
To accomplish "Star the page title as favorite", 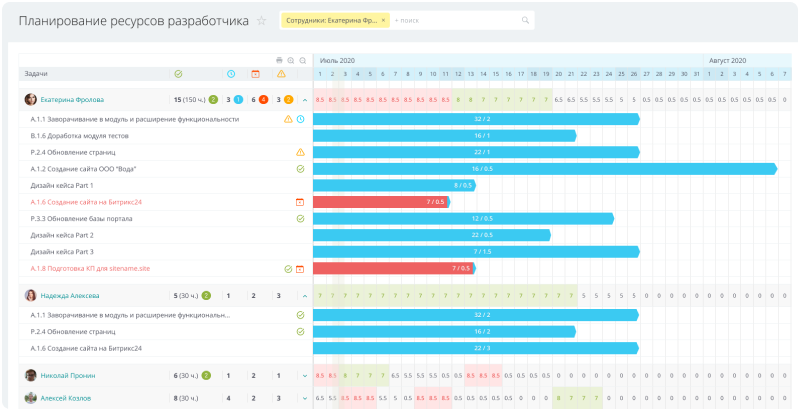I will (x=261, y=21).
